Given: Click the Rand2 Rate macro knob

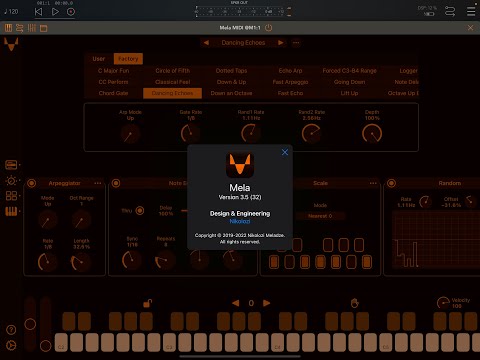Looking at the screenshot, I should click(x=311, y=134).
